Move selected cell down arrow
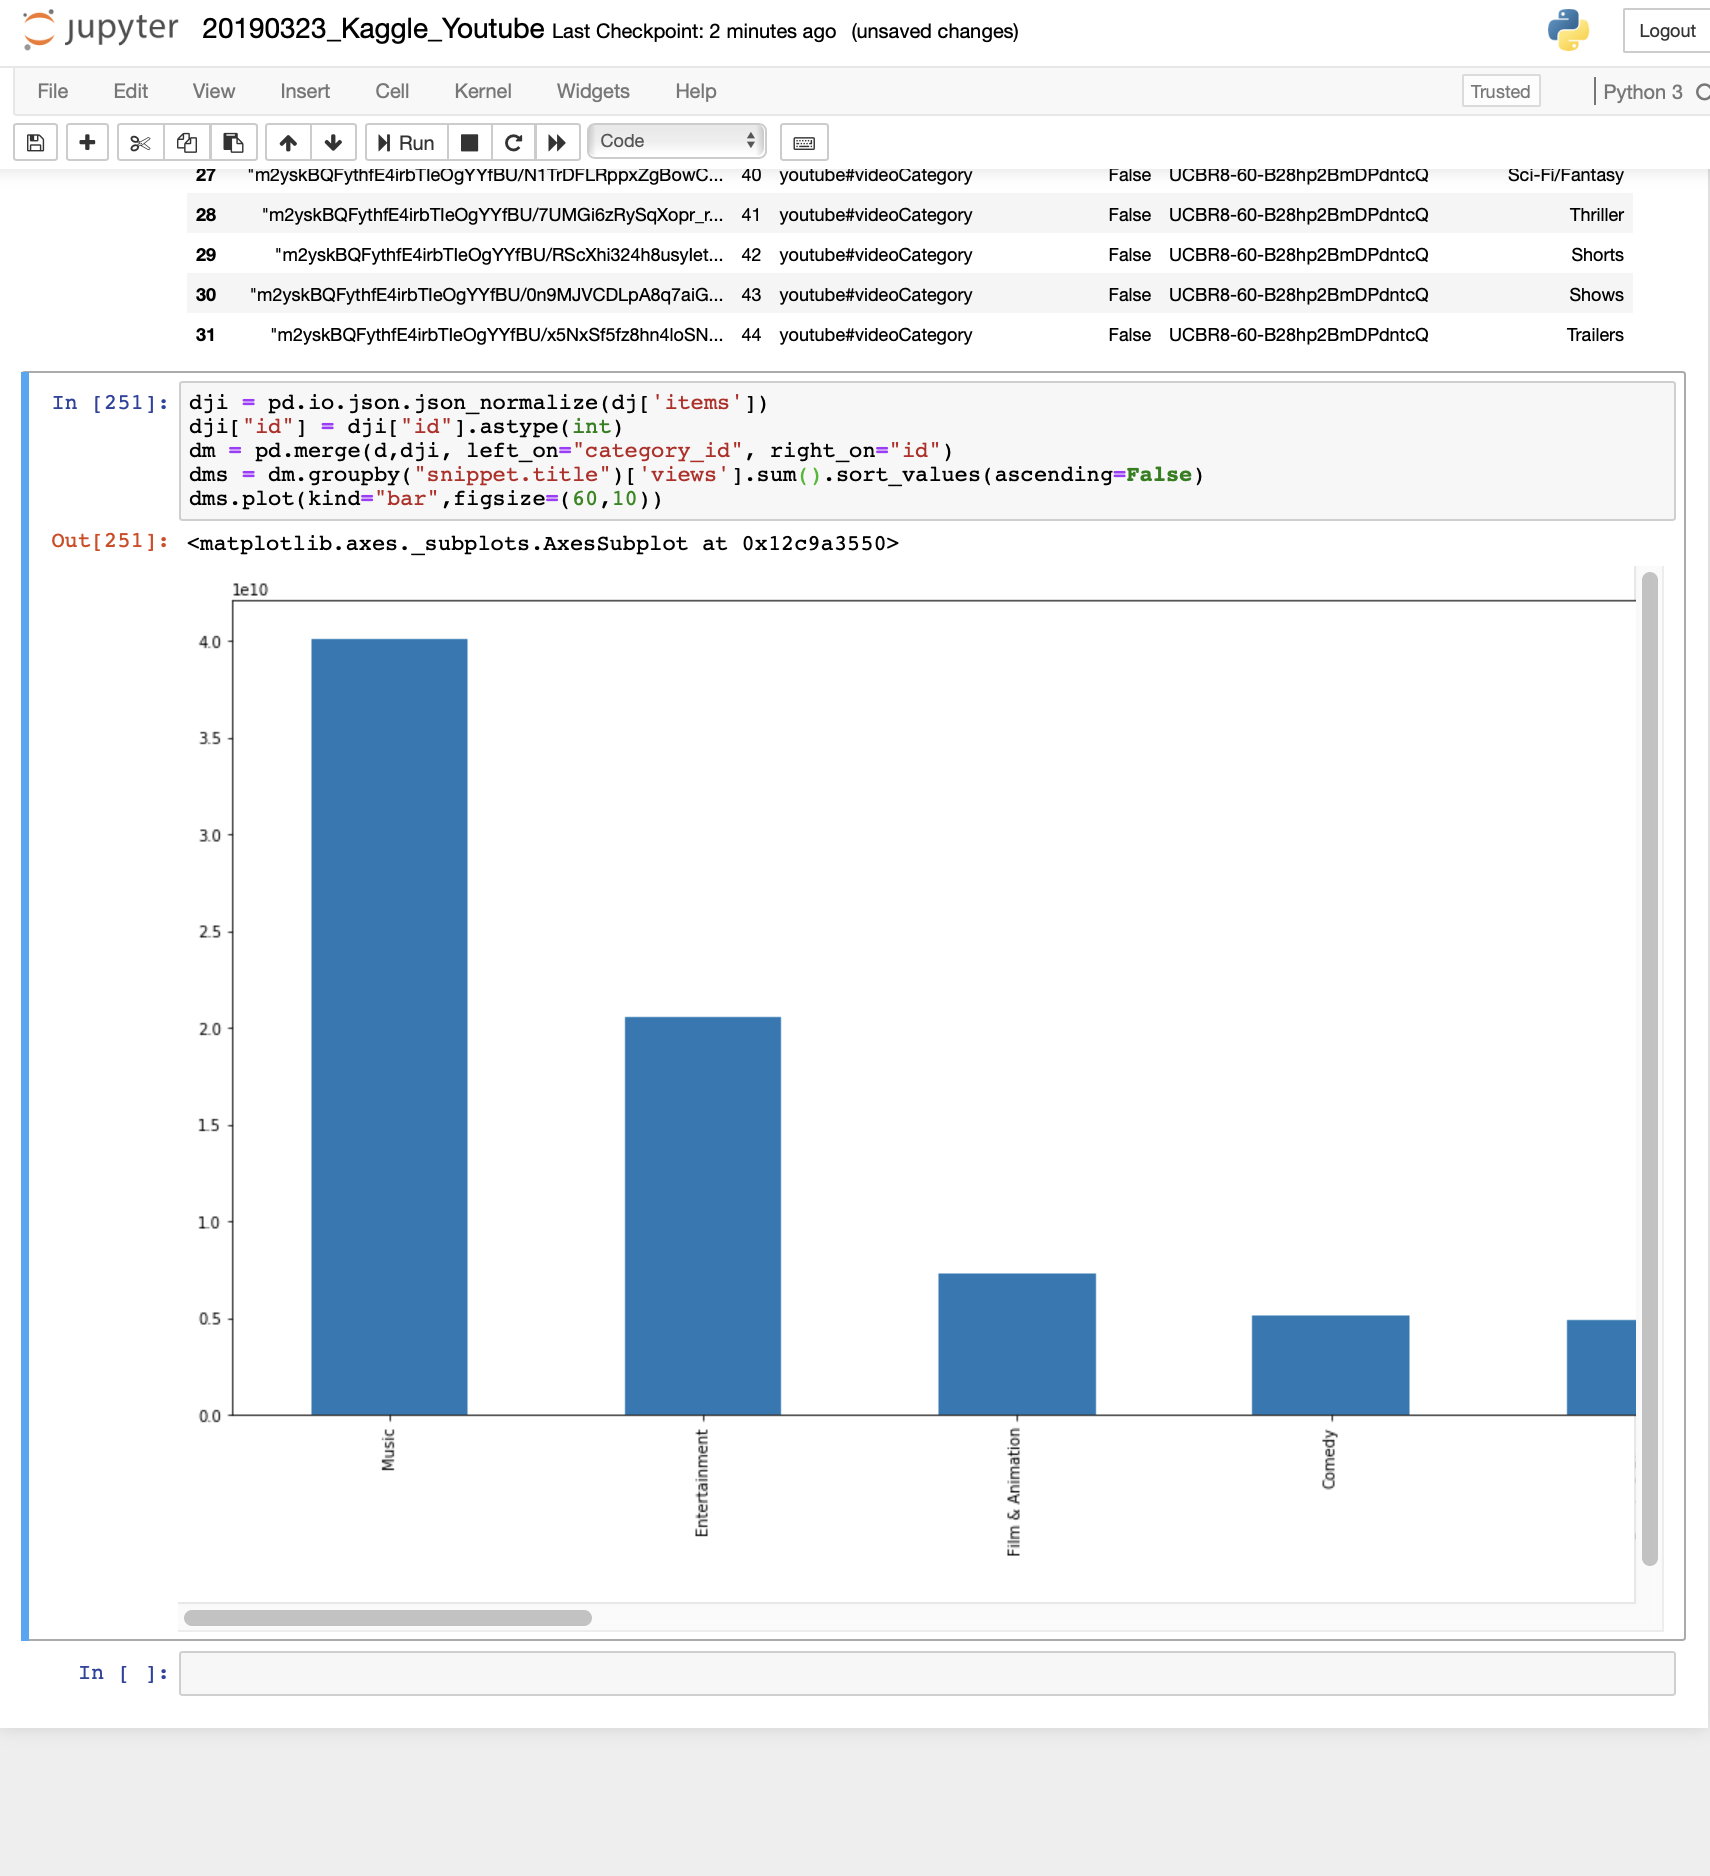This screenshot has height=1876, width=1710. (x=334, y=142)
